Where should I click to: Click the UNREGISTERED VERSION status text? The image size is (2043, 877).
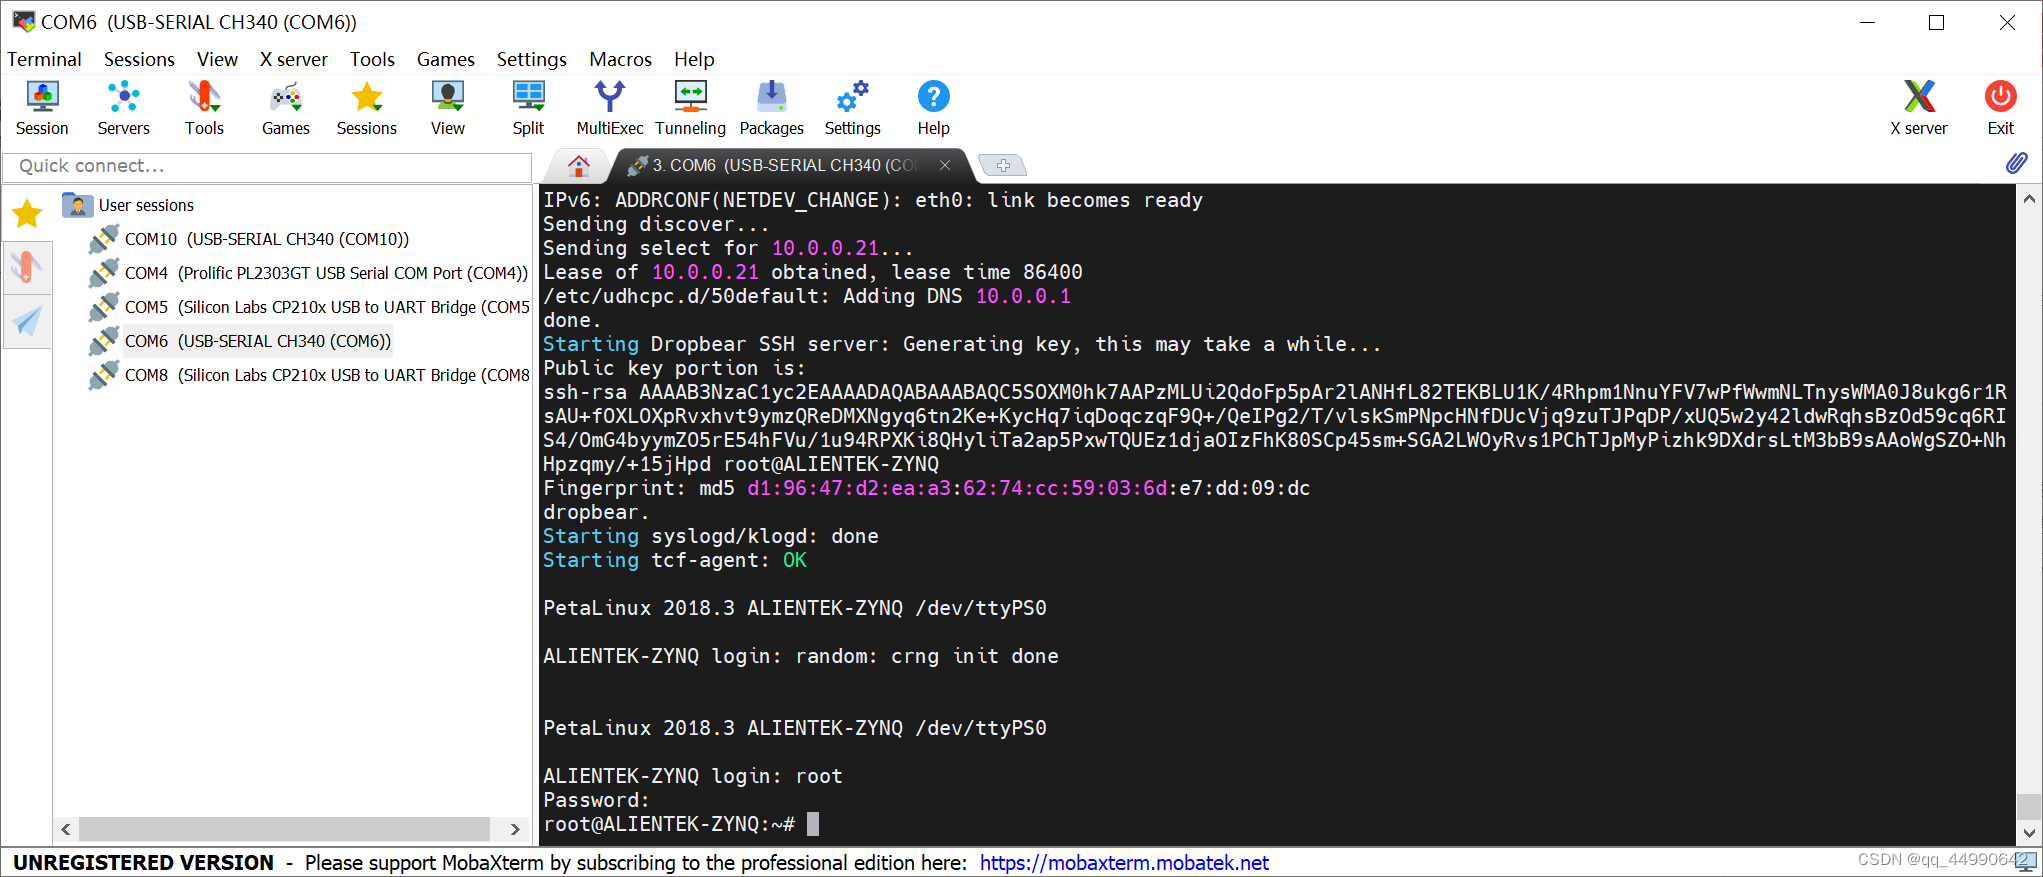(x=143, y=862)
